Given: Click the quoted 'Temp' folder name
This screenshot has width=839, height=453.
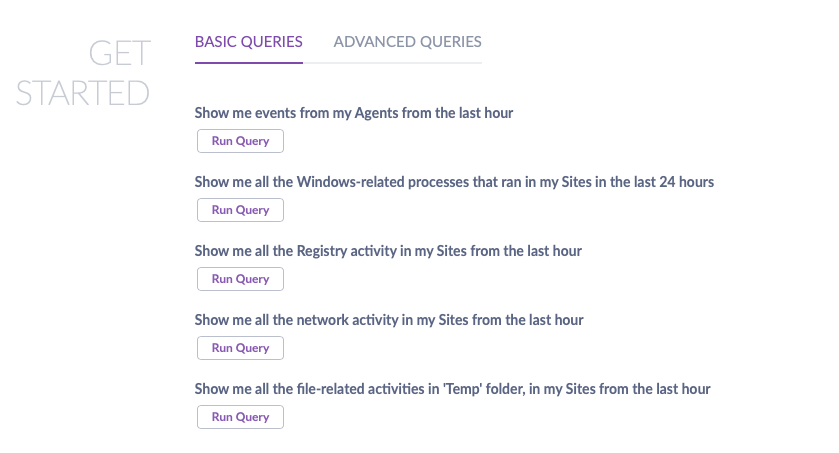Looking at the screenshot, I should click(x=464, y=389).
